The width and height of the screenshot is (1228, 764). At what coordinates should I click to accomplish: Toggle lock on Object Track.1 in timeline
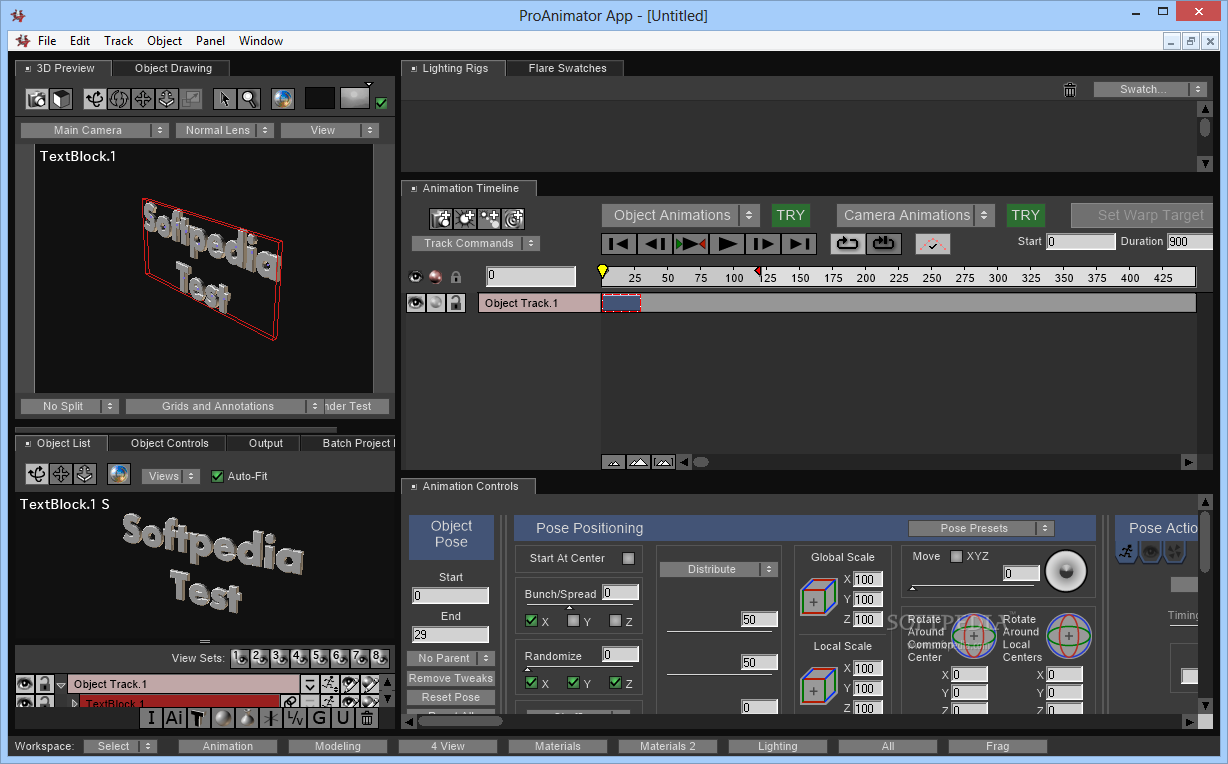coord(455,303)
